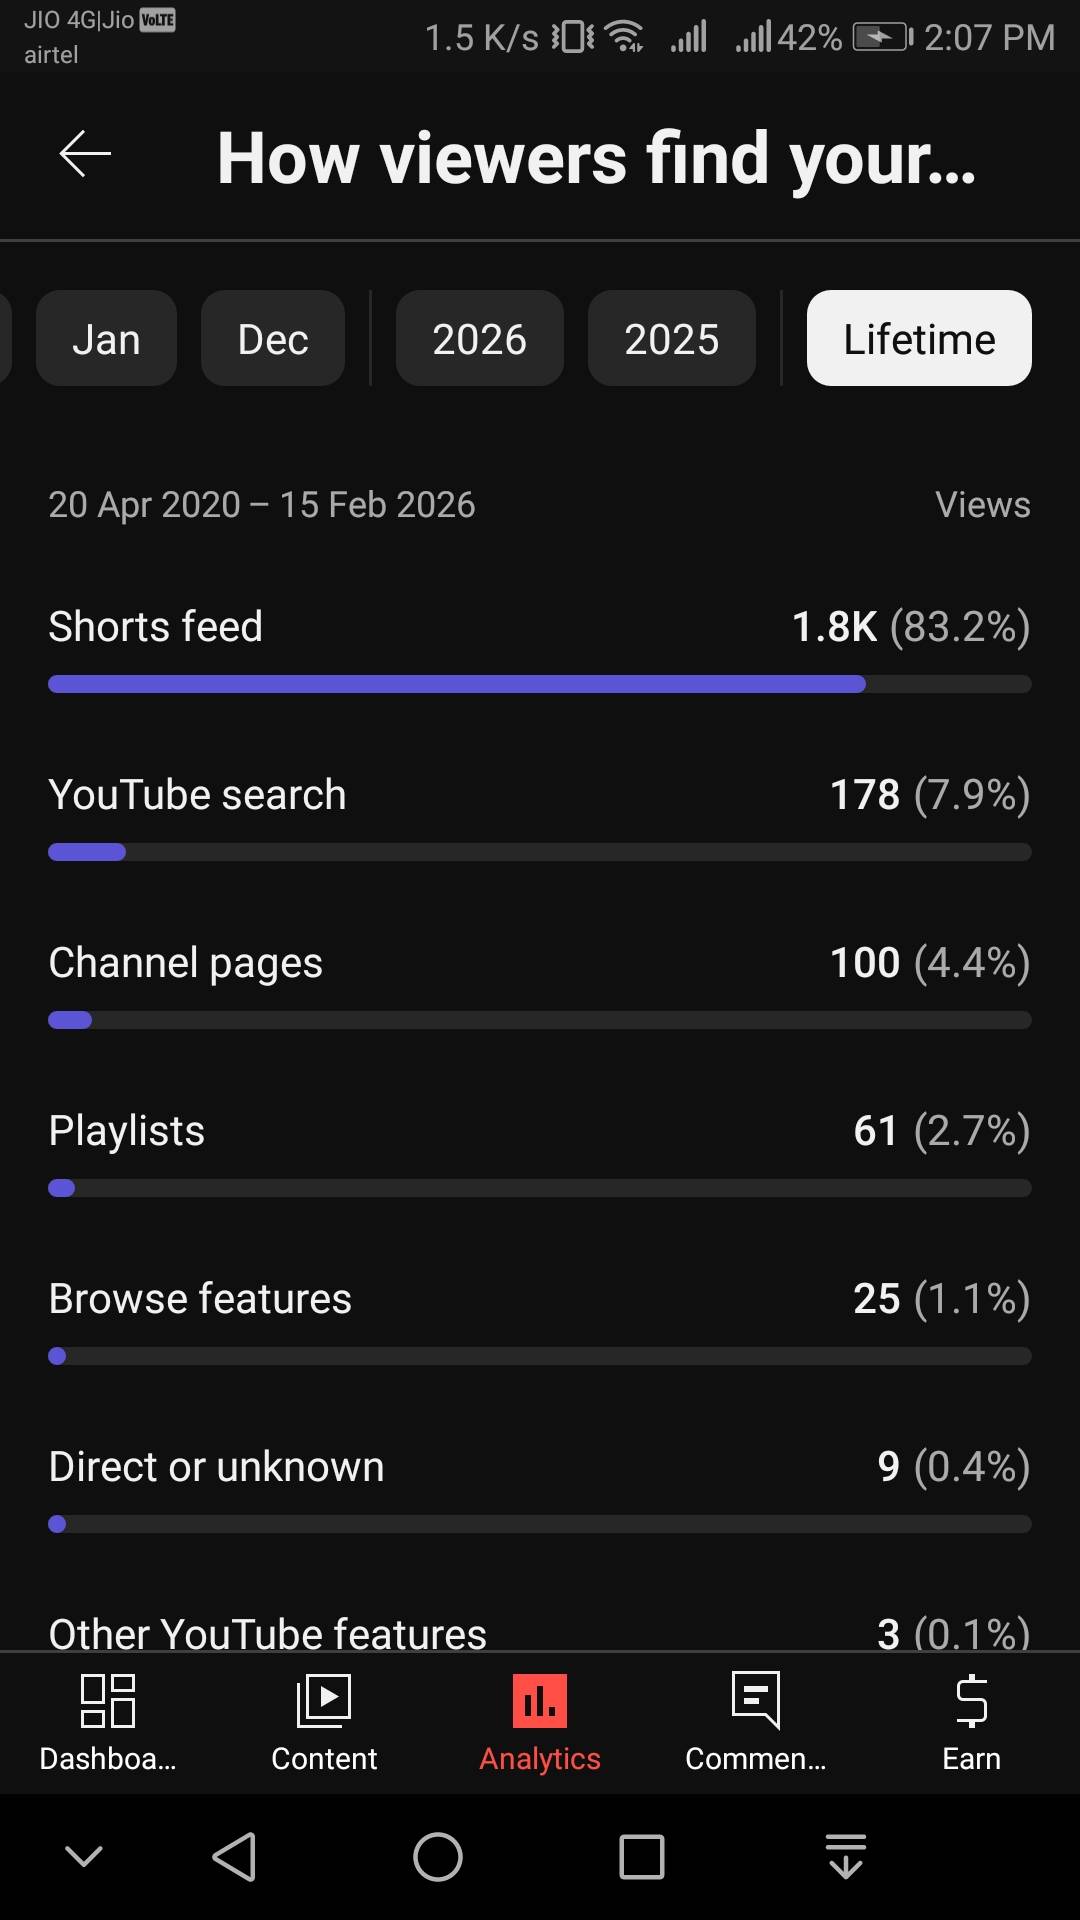
Task: Open the Content tab icon
Action: click(x=324, y=1700)
